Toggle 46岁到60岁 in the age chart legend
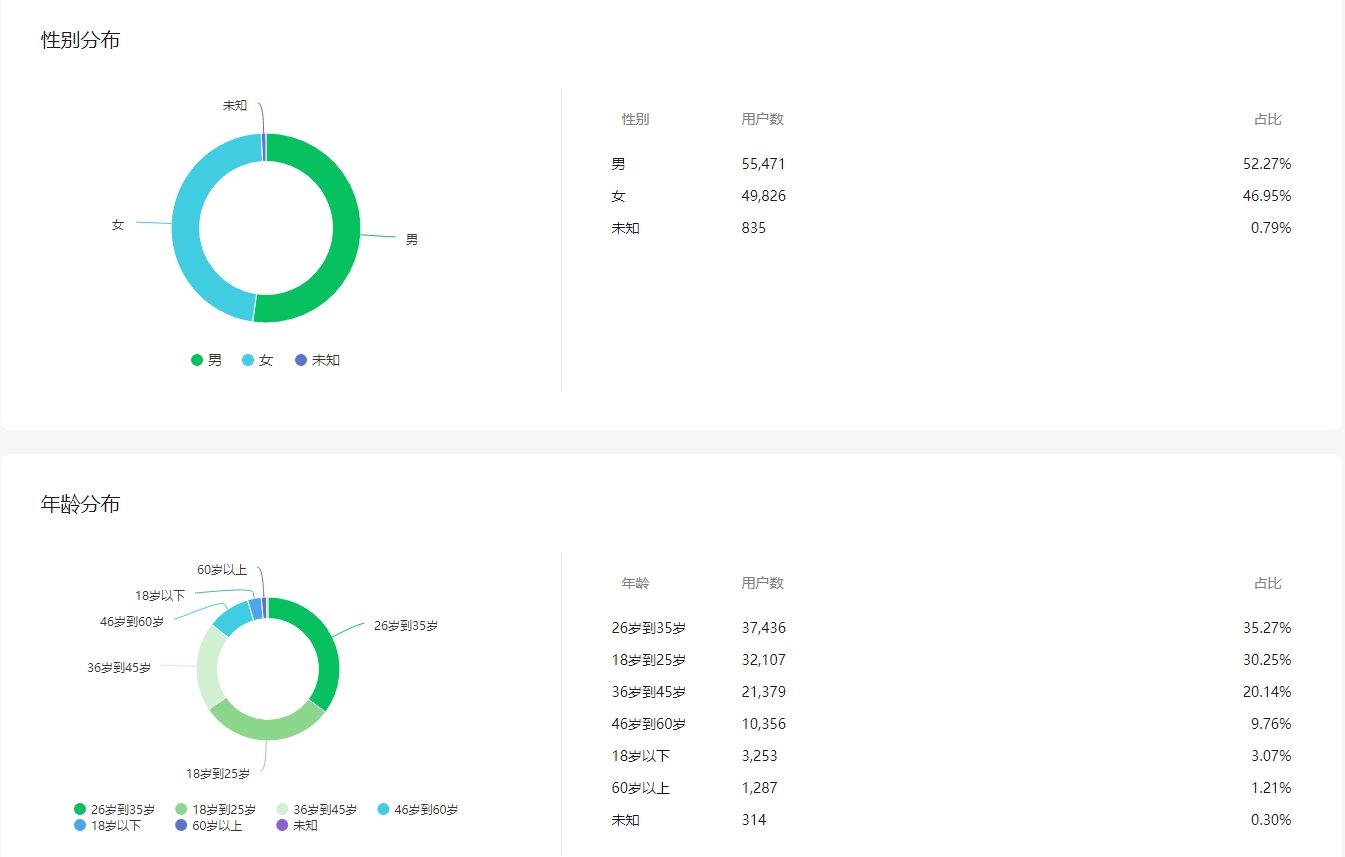This screenshot has width=1345, height=857. pos(418,809)
